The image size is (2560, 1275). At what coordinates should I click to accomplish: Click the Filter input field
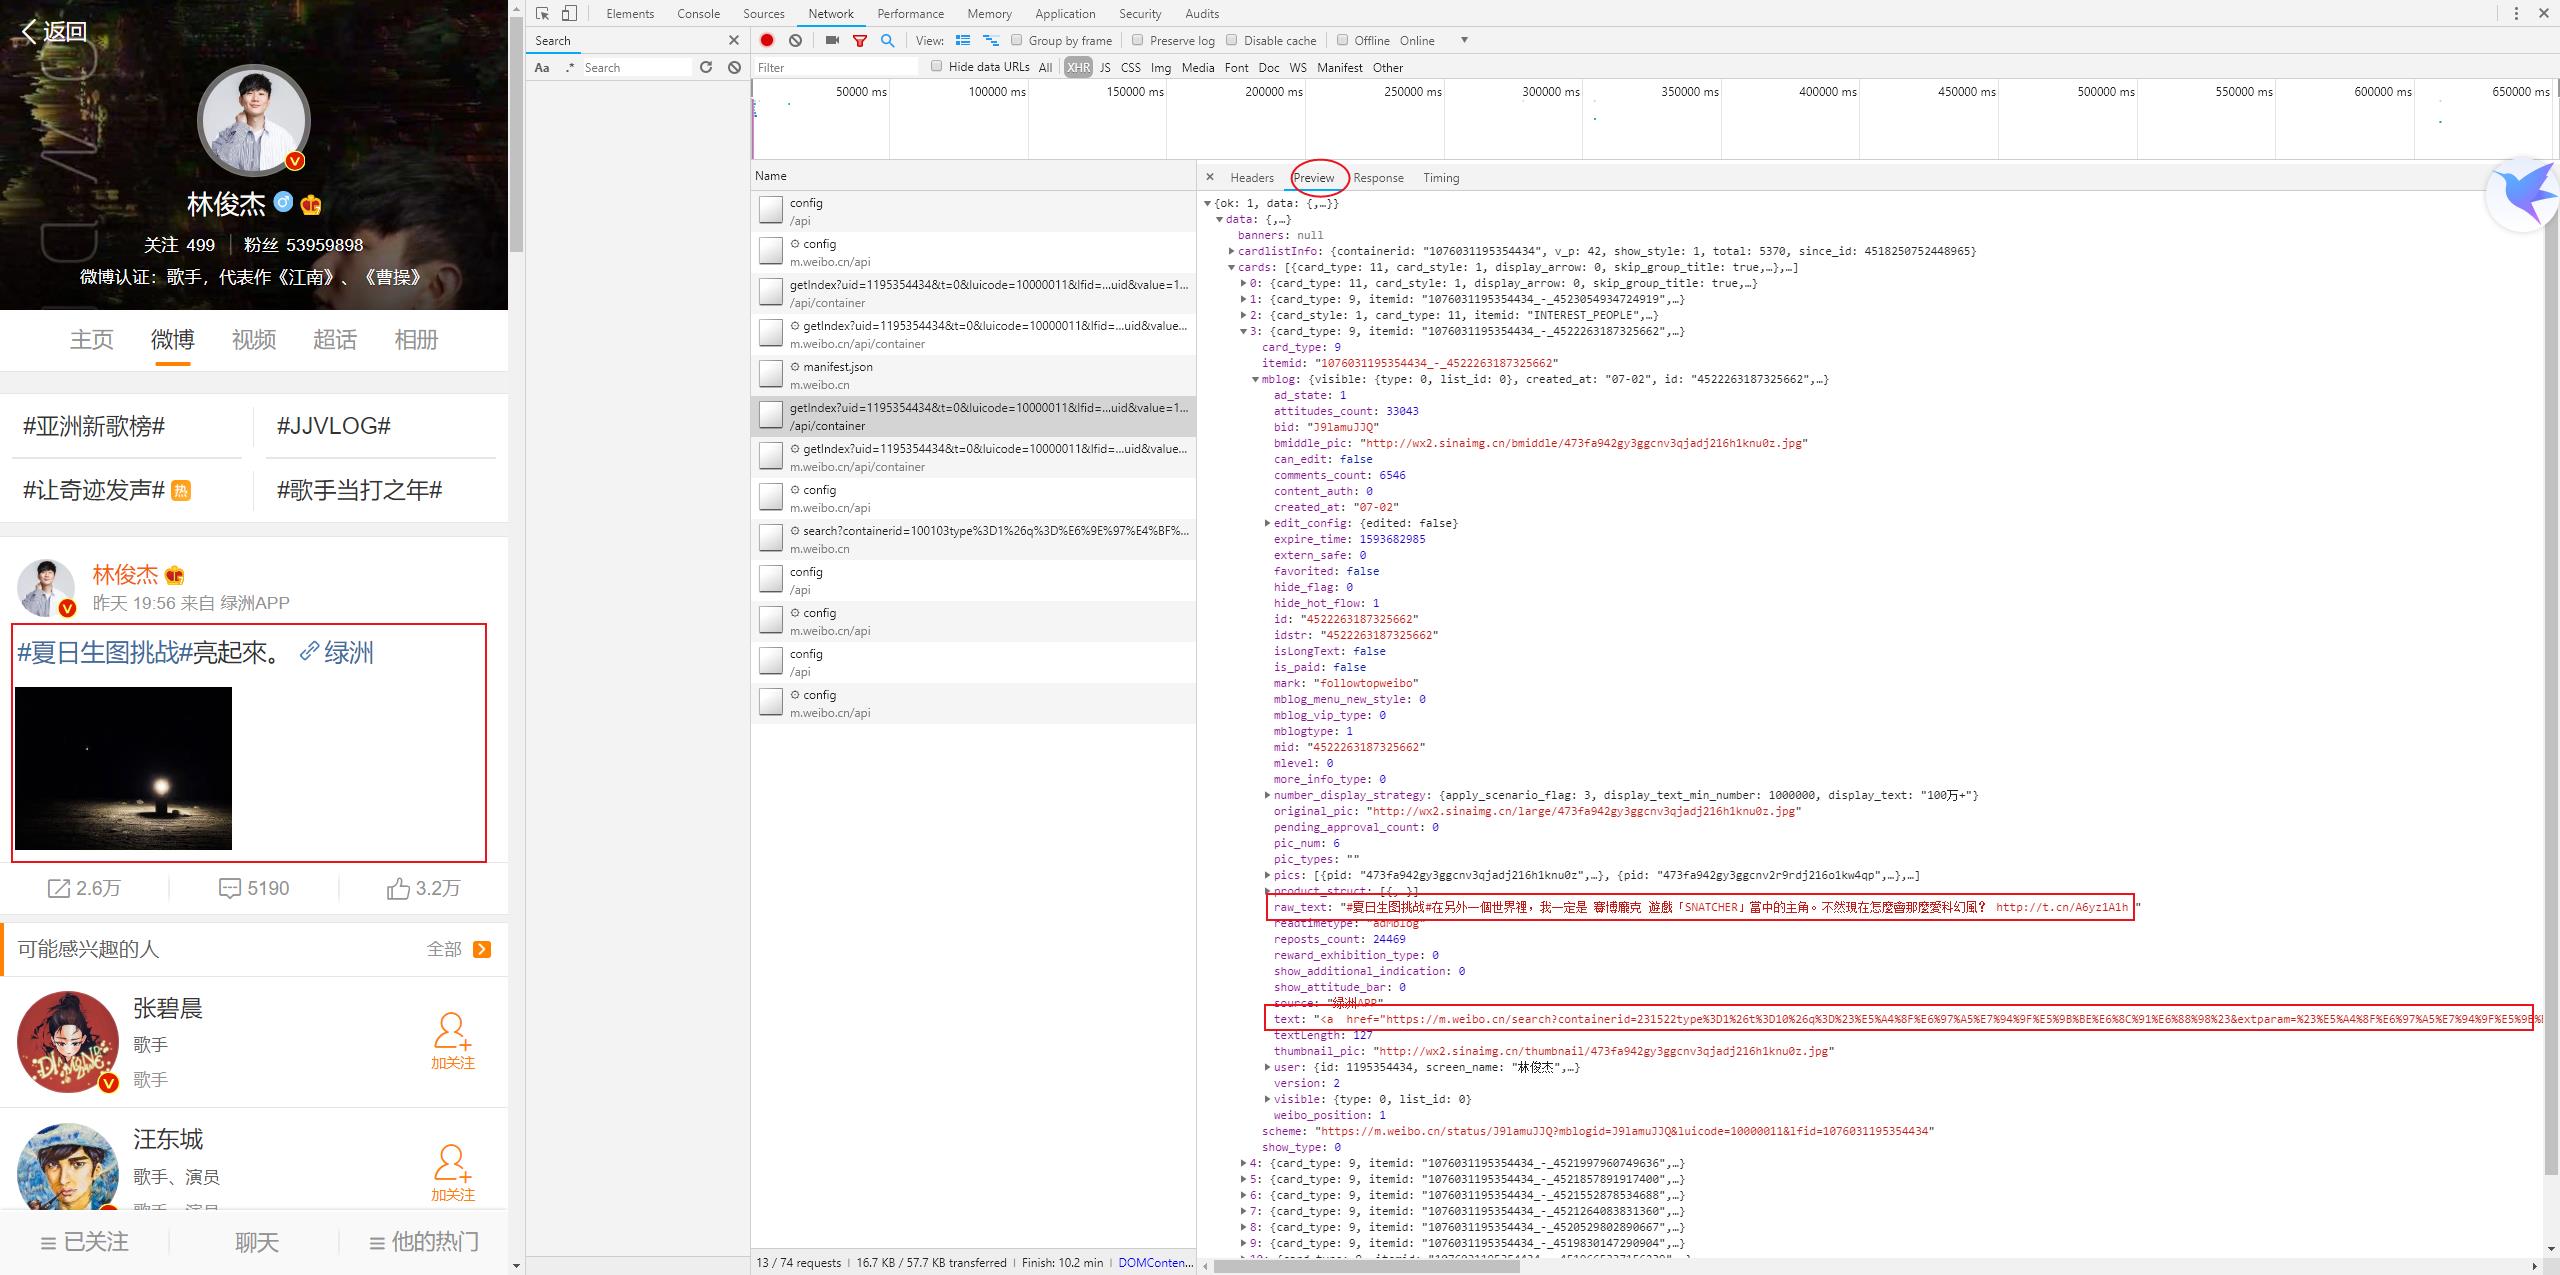835,67
